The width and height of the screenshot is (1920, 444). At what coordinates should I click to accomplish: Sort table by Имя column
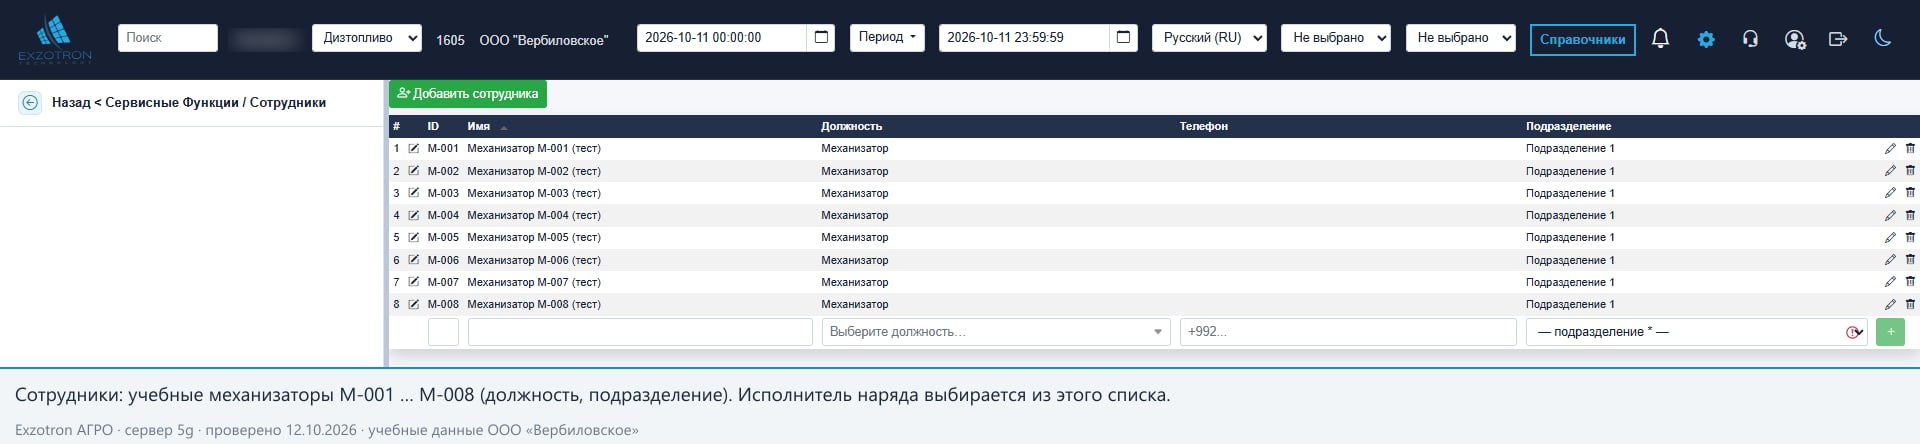478,127
